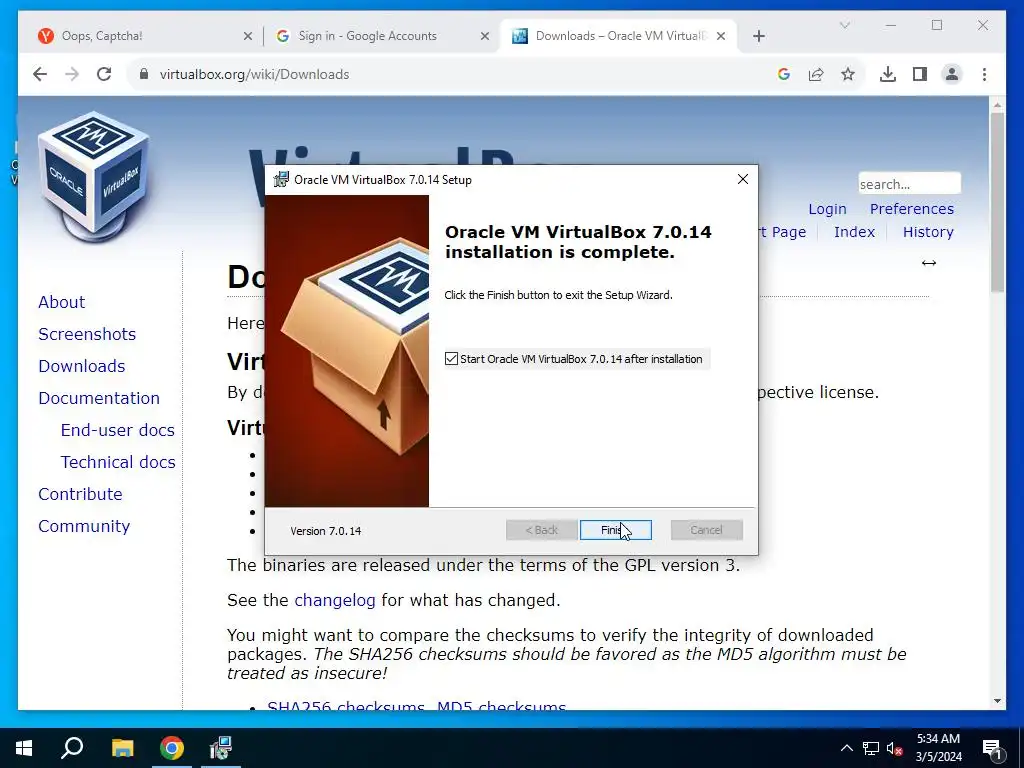Bookmark this tab with the star icon
Screen dimensions: 1024x768
tap(848, 74)
